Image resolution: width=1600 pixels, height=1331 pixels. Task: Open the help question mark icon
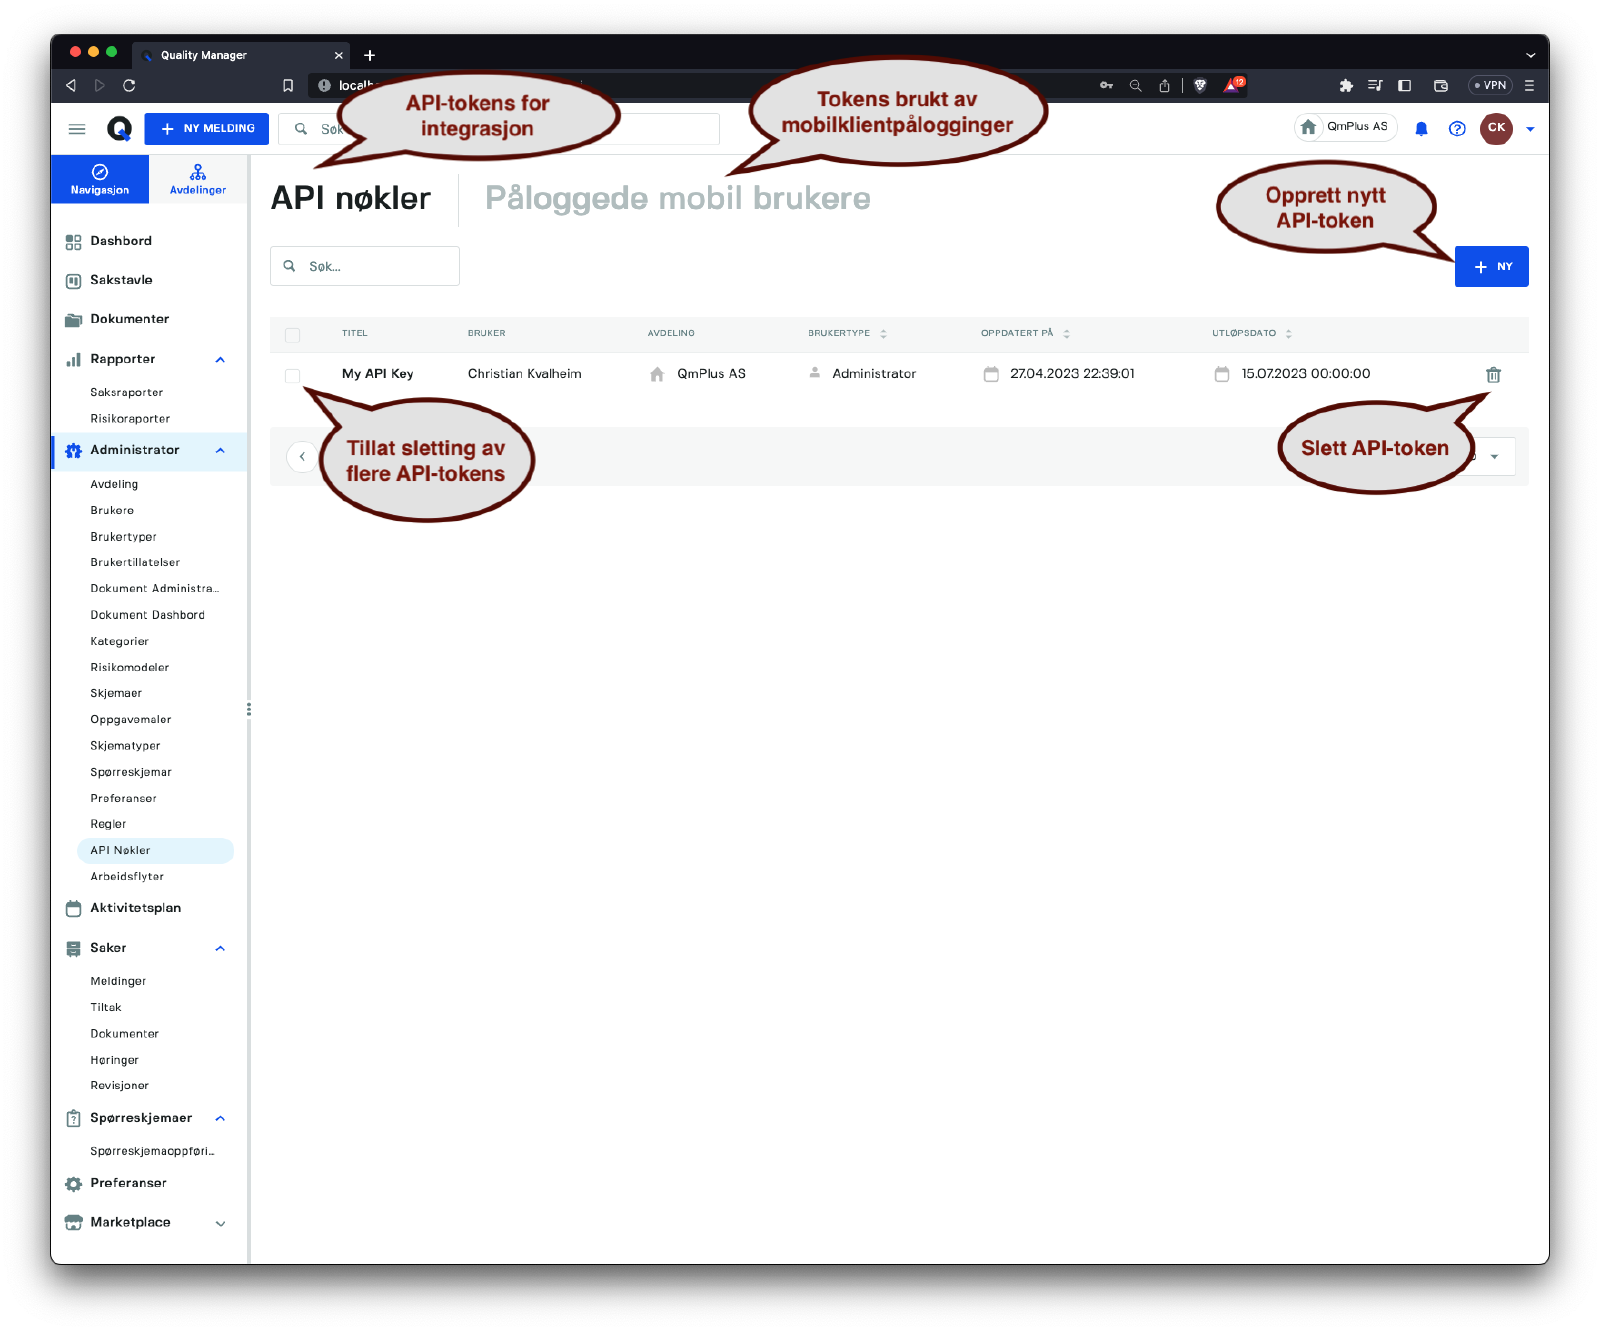pyautogui.click(x=1457, y=129)
